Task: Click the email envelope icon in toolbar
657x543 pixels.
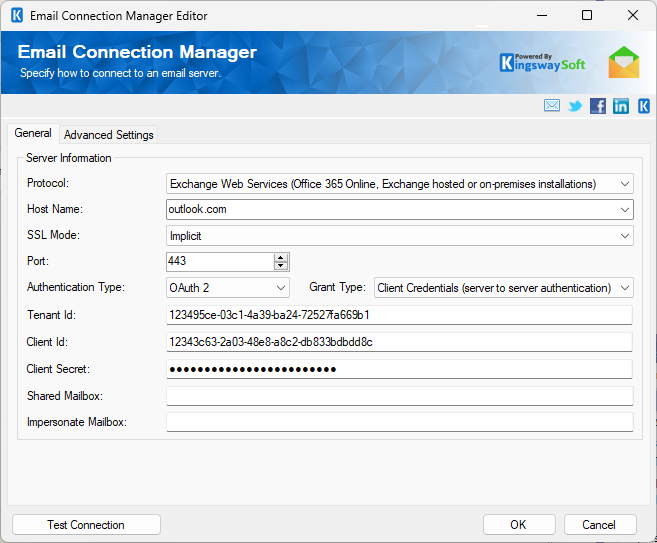Action: click(552, 106)
